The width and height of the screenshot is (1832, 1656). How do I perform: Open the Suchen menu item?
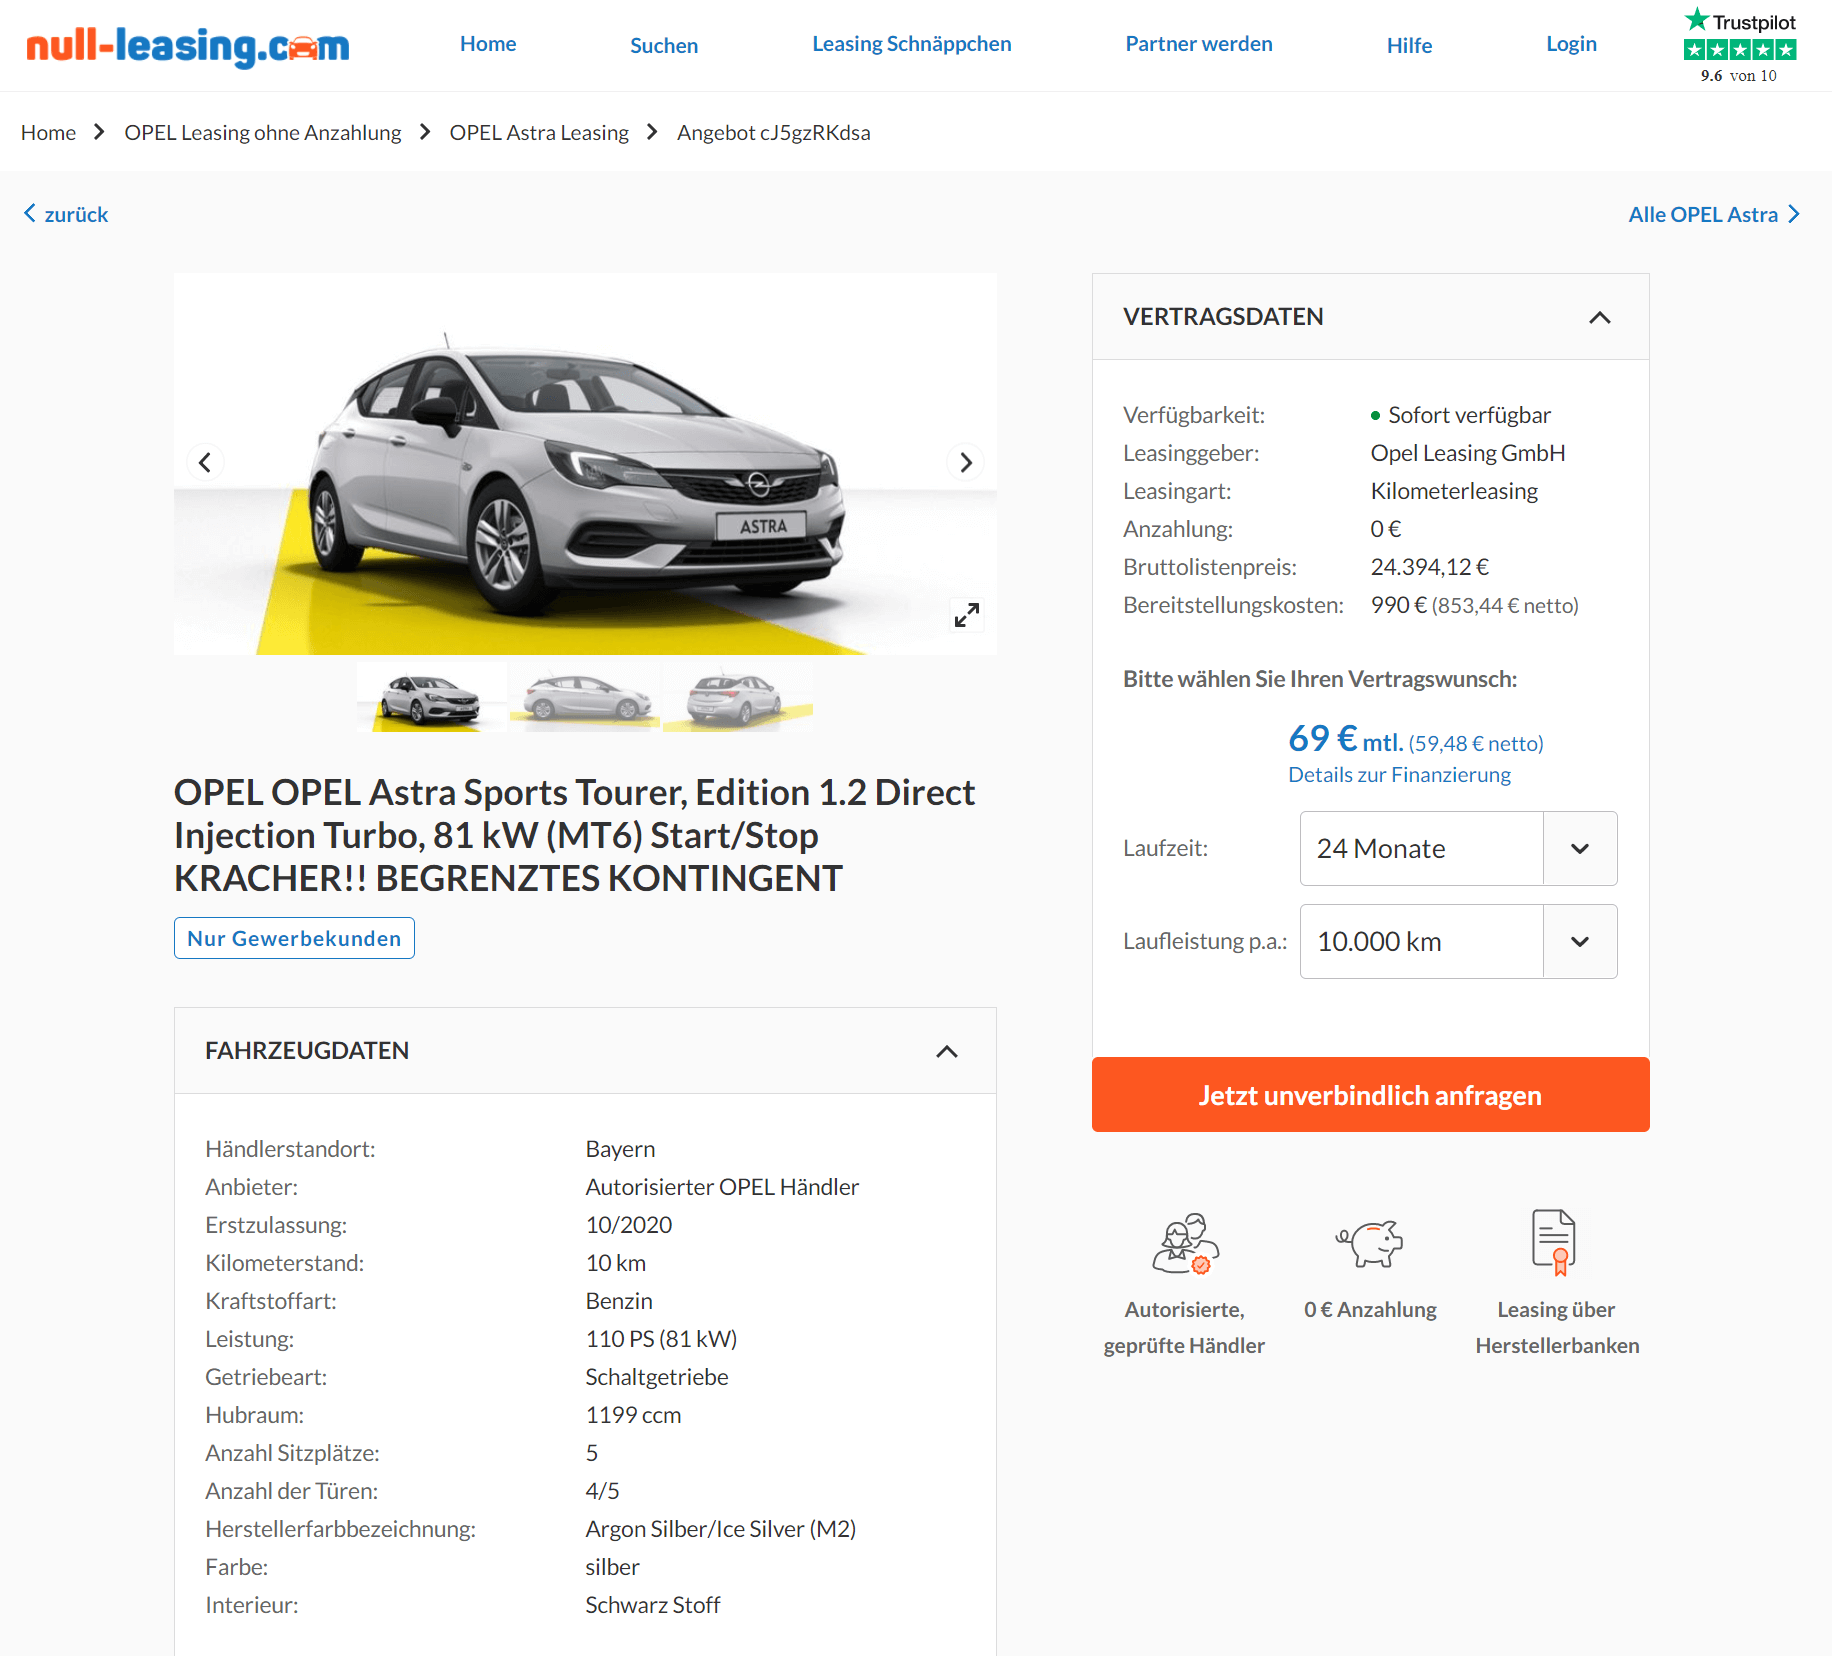(664, 45)
